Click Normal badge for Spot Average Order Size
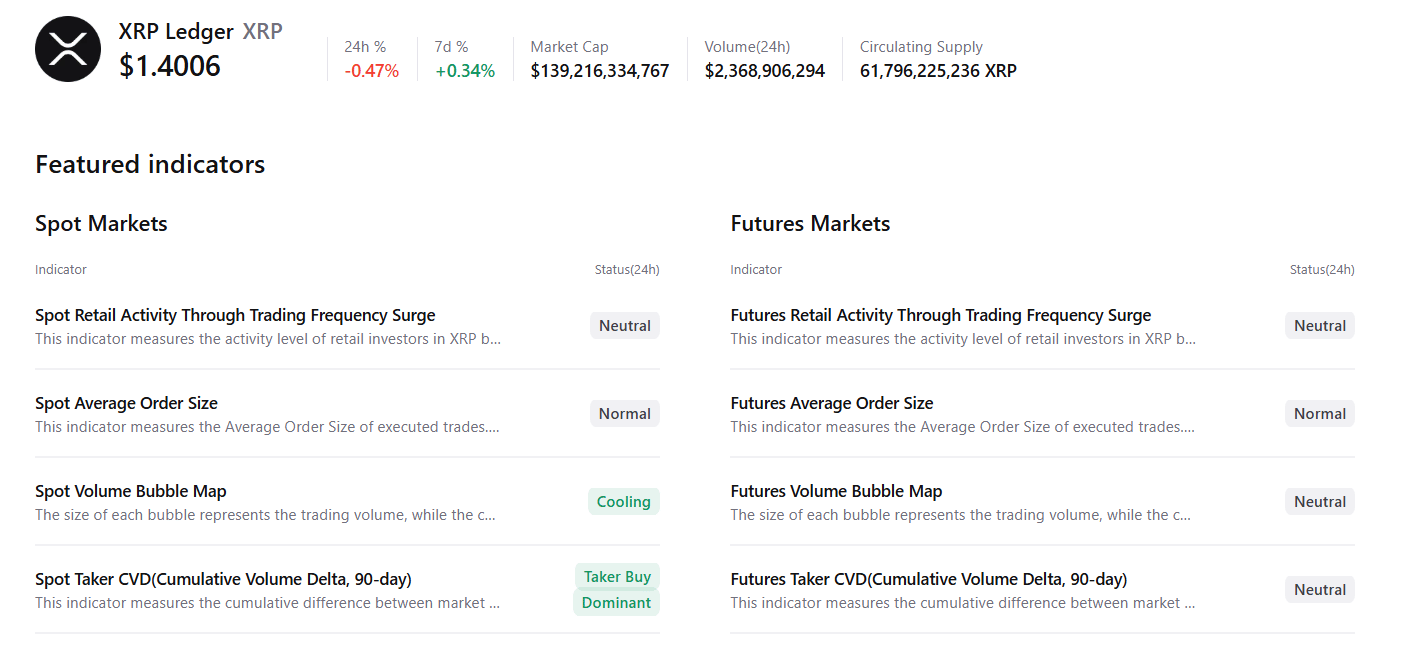The image size is (1410, 647). [x=625, y=414]
